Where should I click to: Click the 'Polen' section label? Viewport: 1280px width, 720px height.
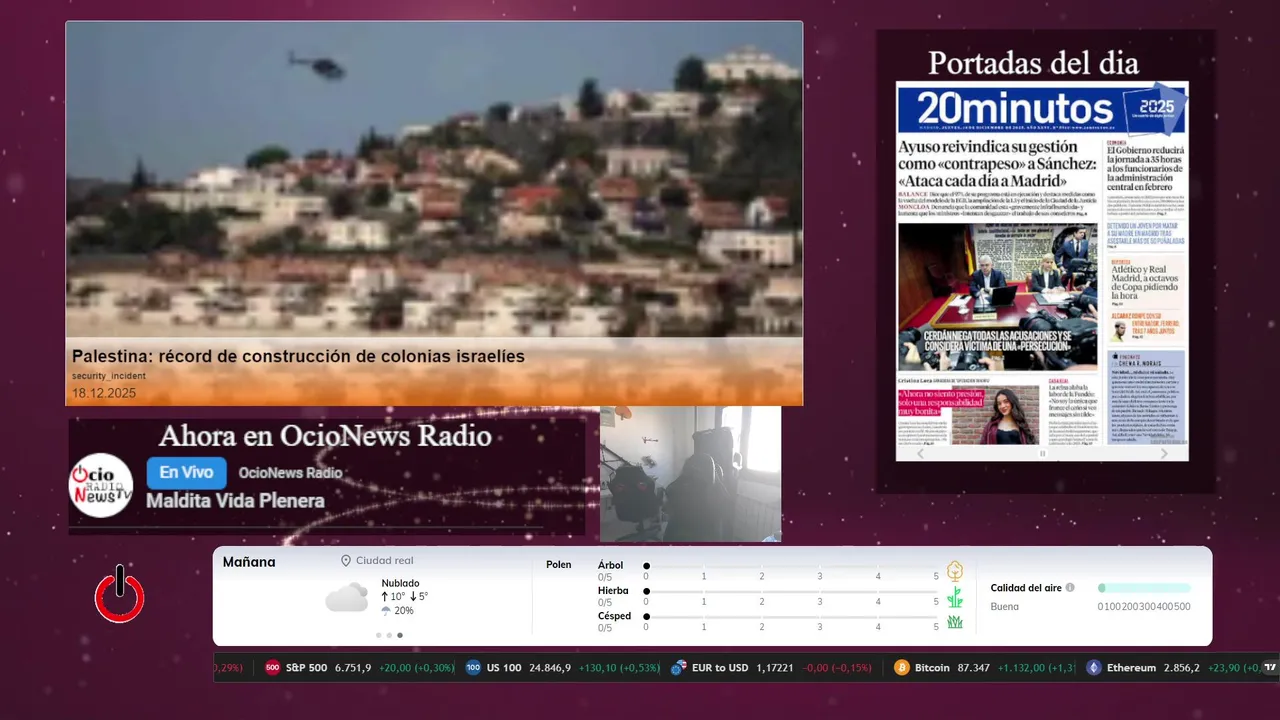point(559,565)
